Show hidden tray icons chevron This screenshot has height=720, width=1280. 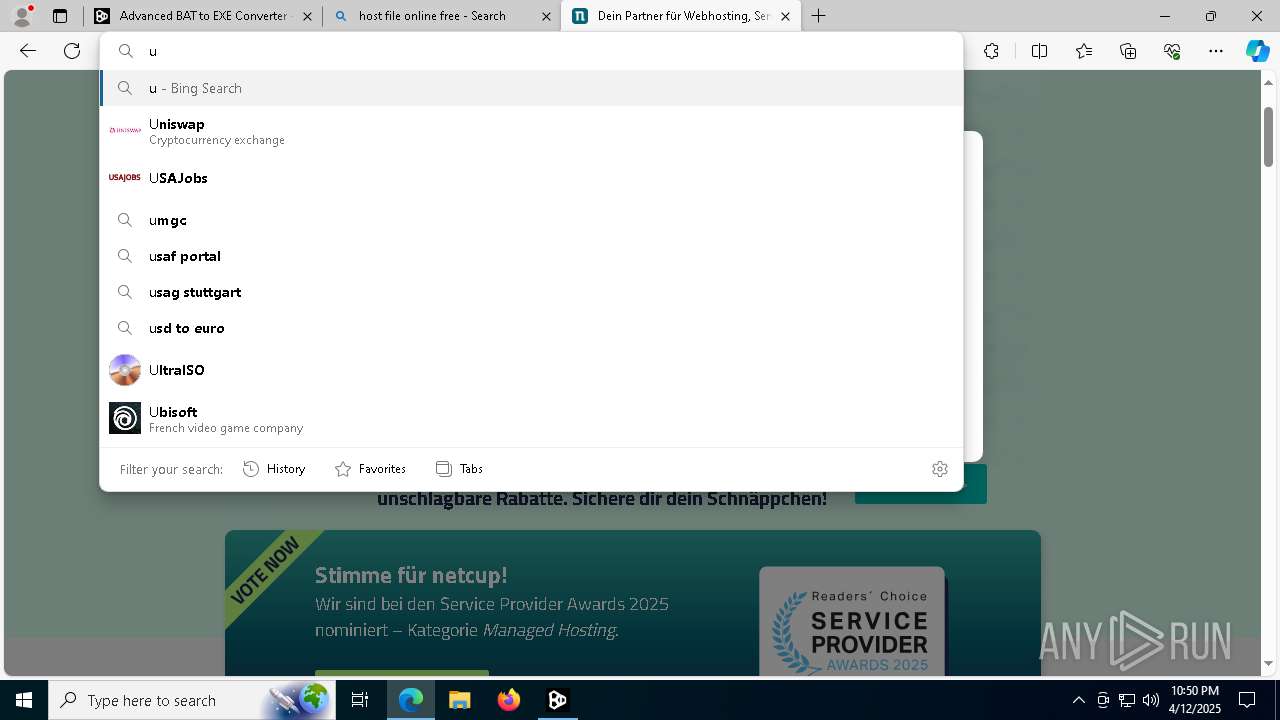(x=1078, y=700)
